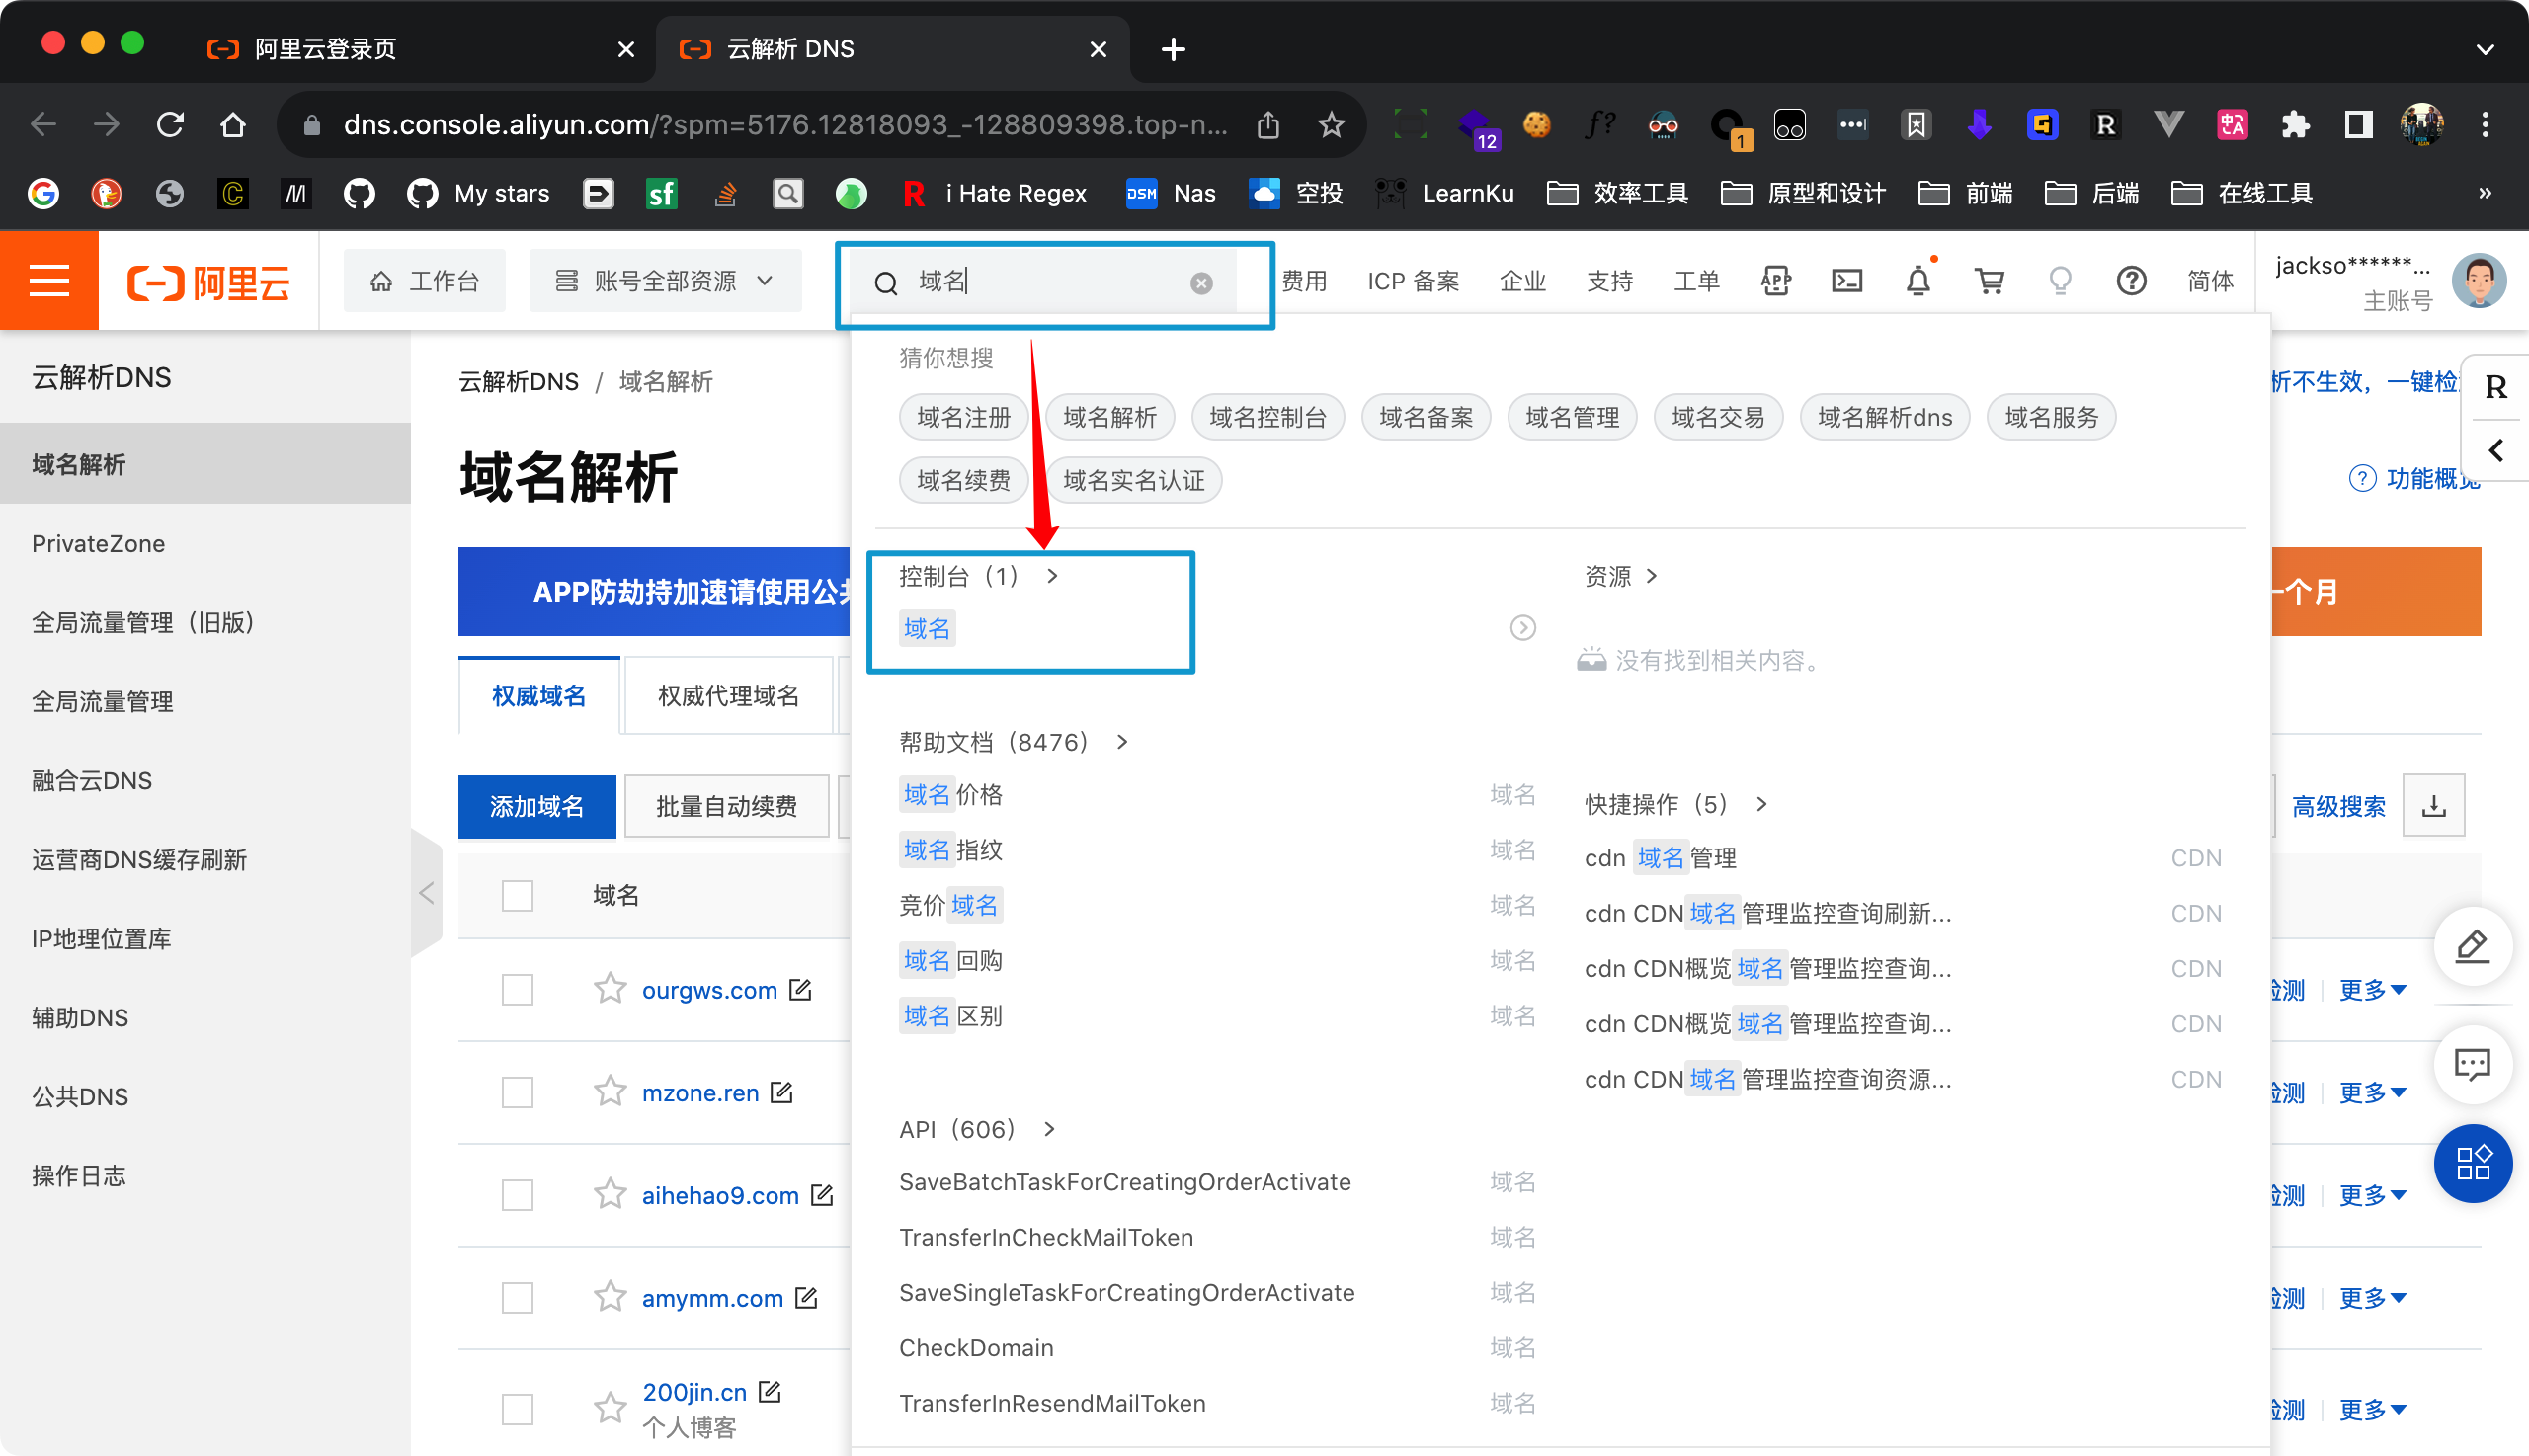
Task: Check the ourgws.com row checkbox
Action: (517, 989)
